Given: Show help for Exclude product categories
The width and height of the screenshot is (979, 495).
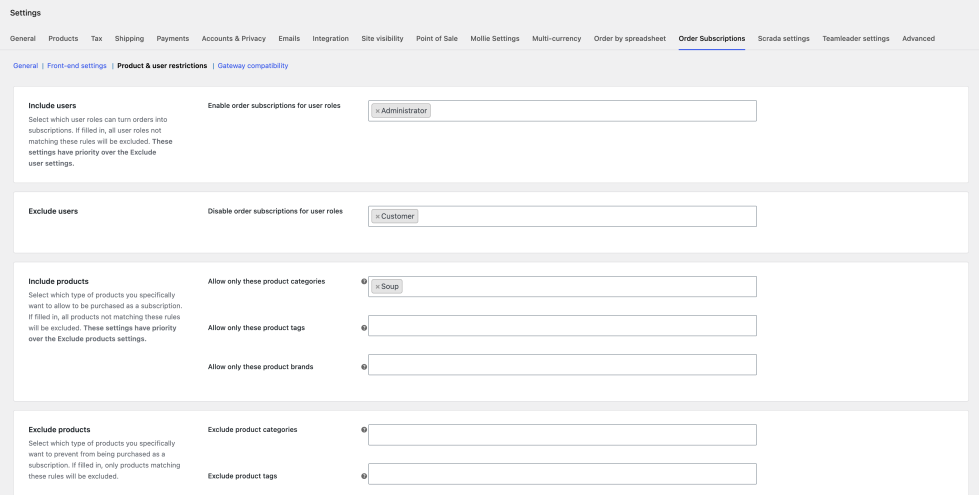Looking at the screenshot, I should point(364,429).
